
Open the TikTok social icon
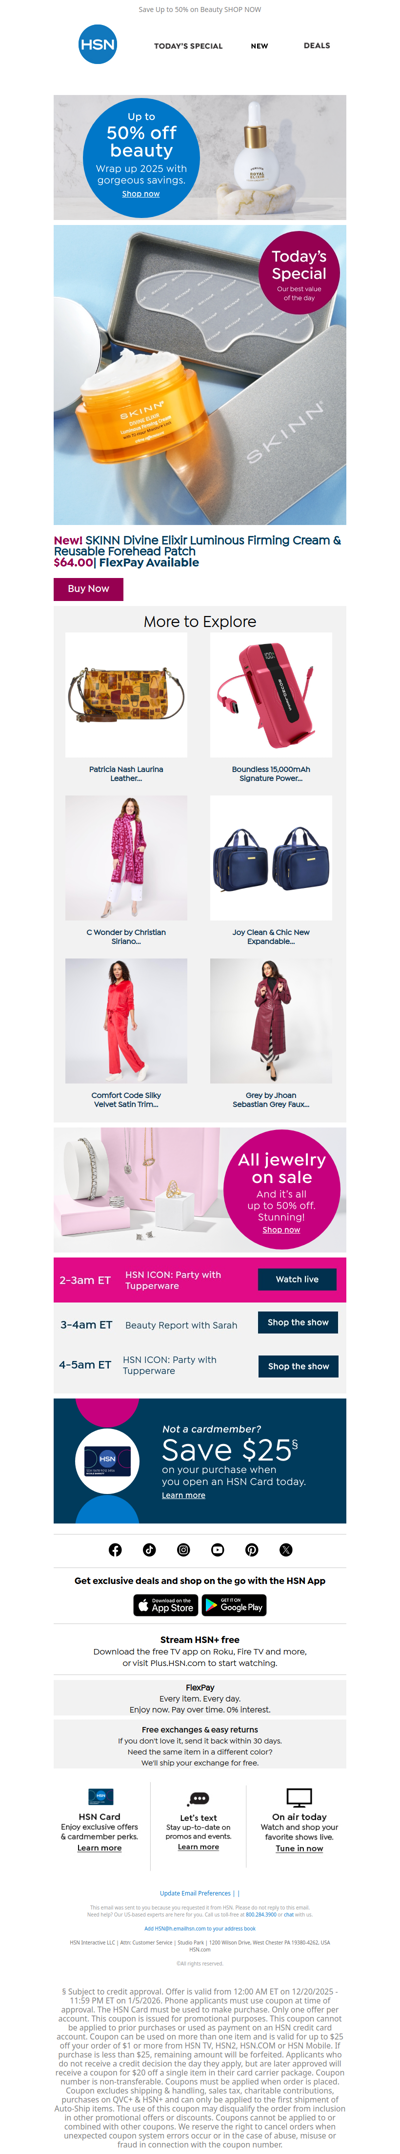tap(149, 1549)
